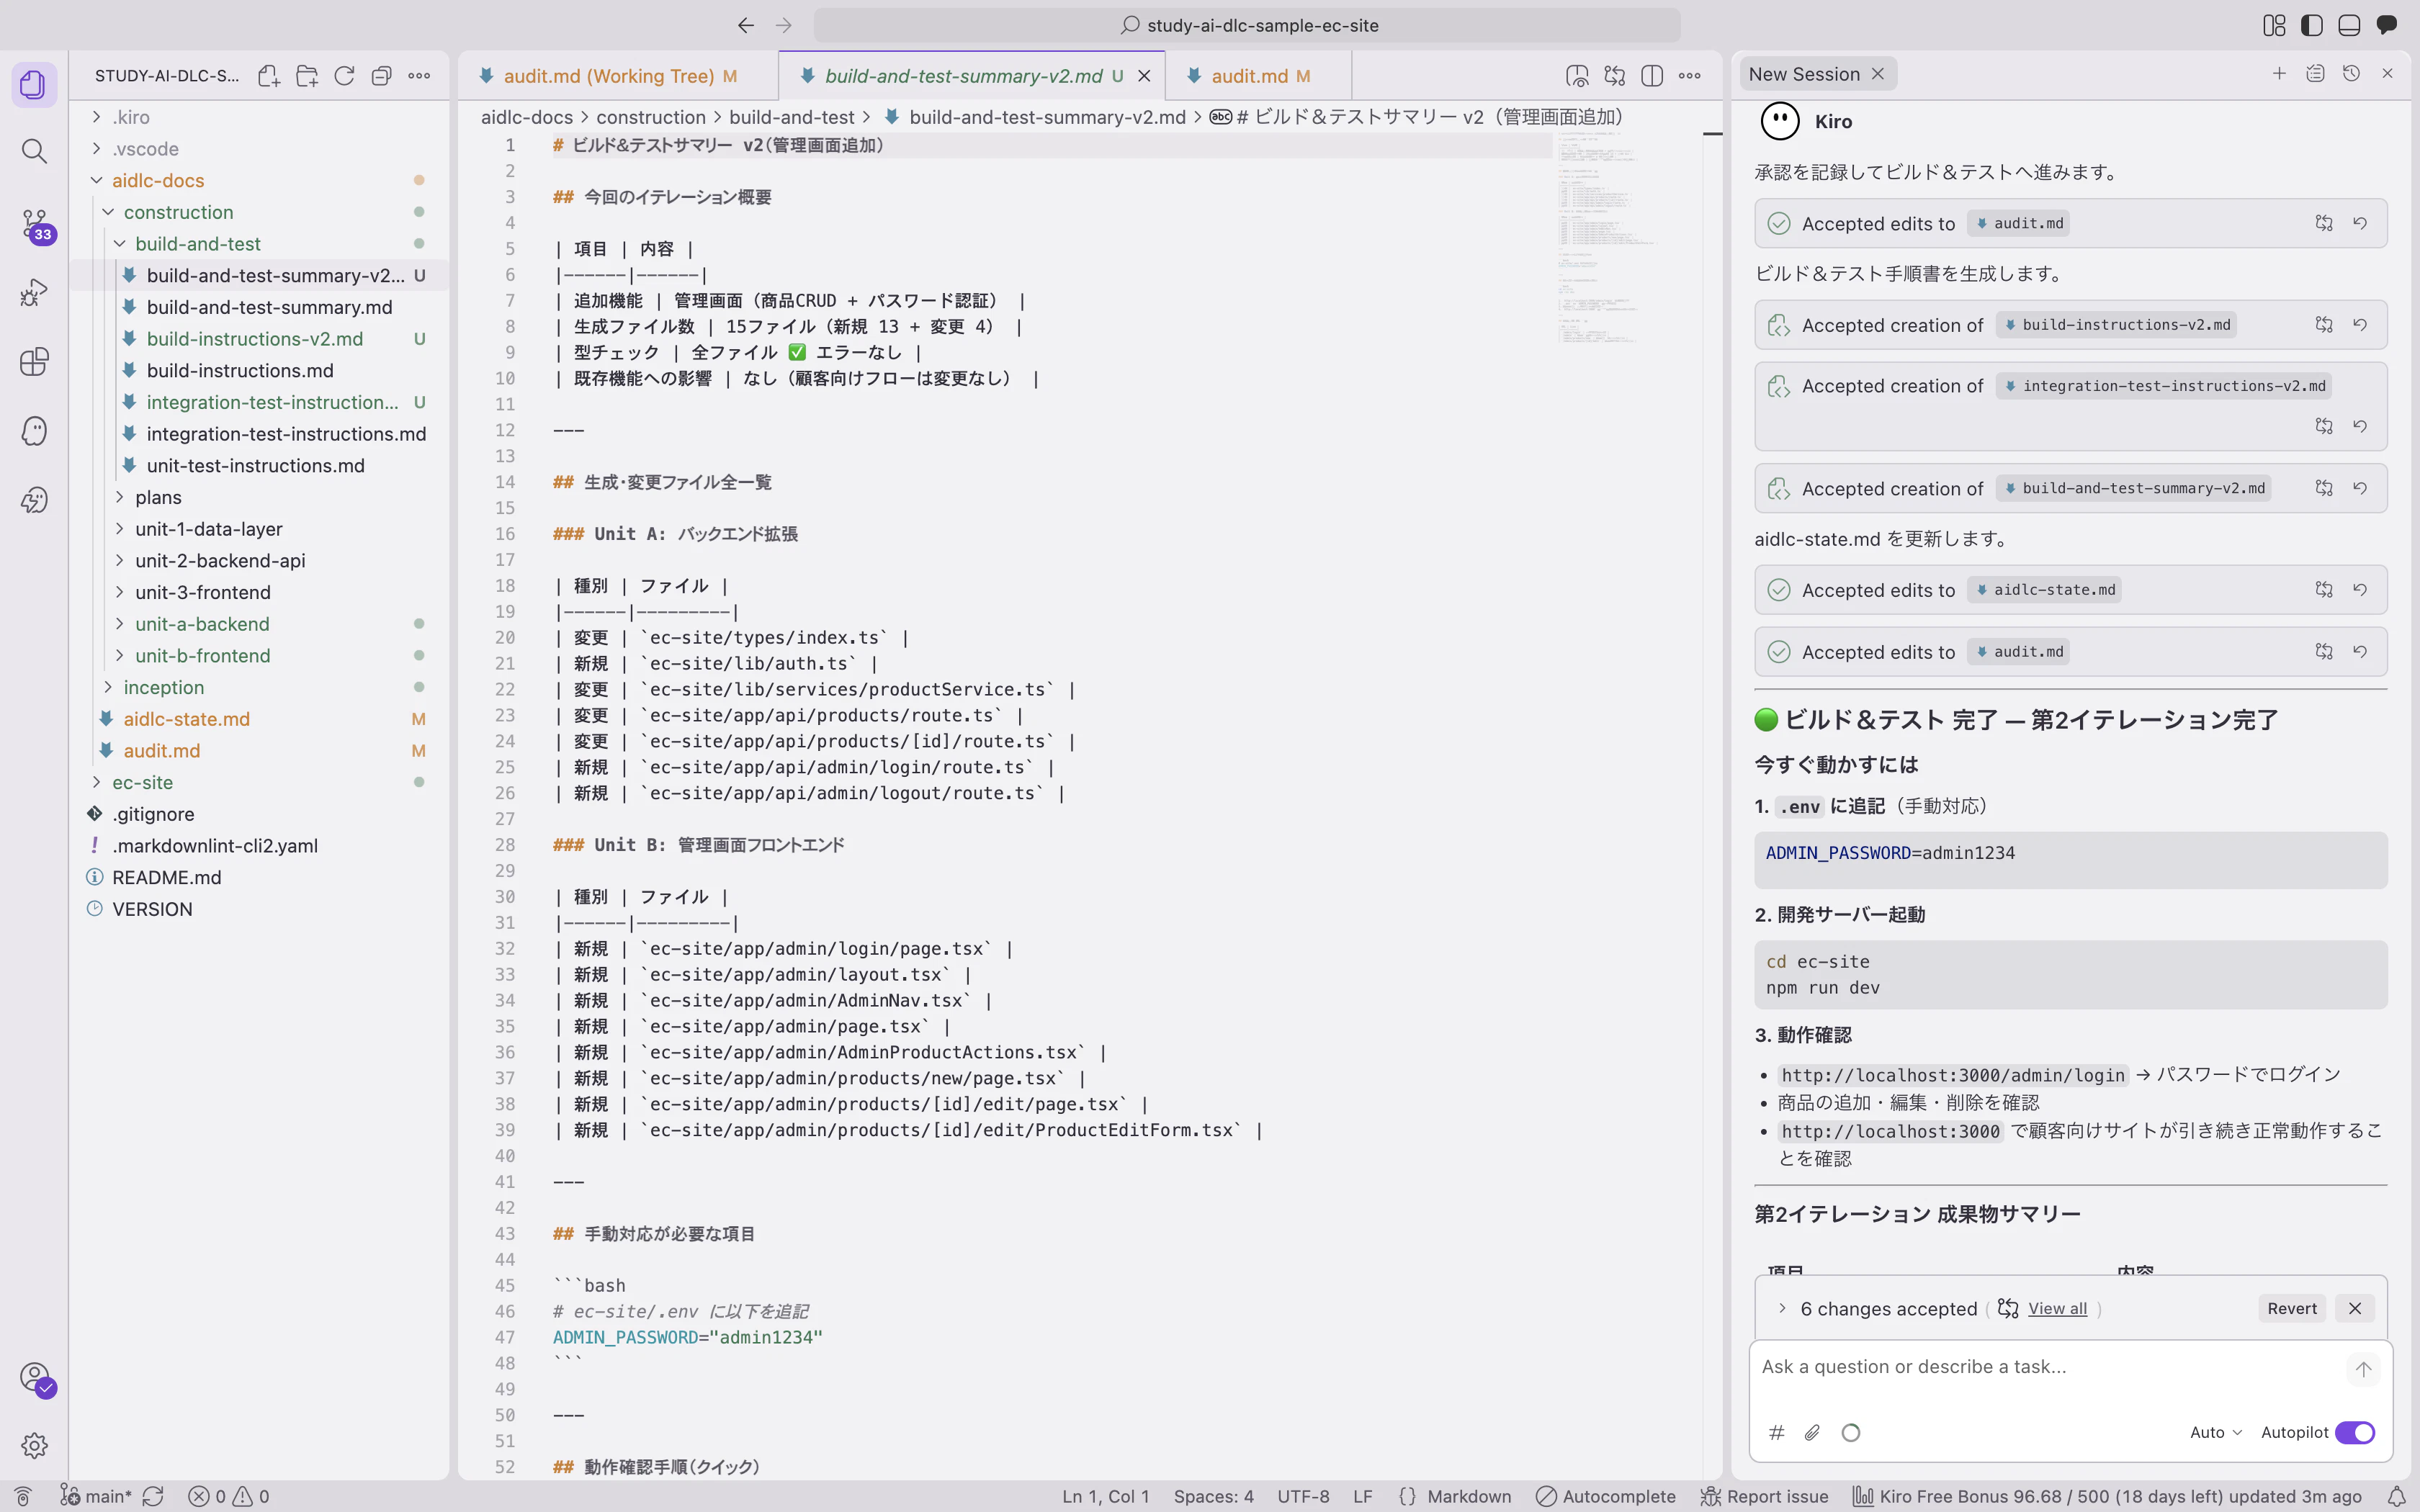Click the UTF-8 encoding indicator

tap(1303, 1496)
